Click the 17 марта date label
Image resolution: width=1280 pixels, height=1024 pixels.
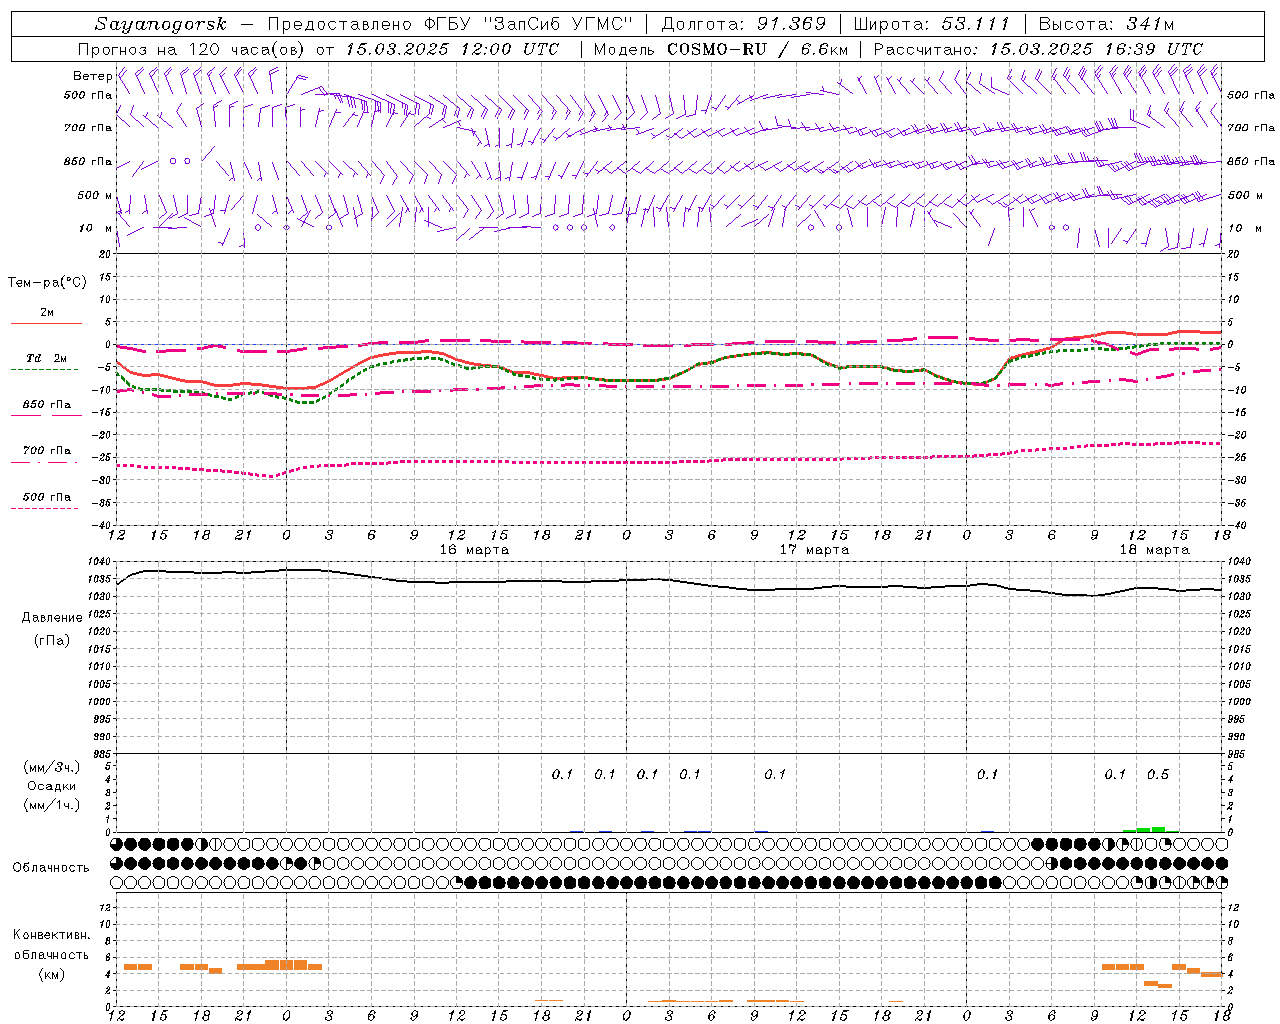814,549
